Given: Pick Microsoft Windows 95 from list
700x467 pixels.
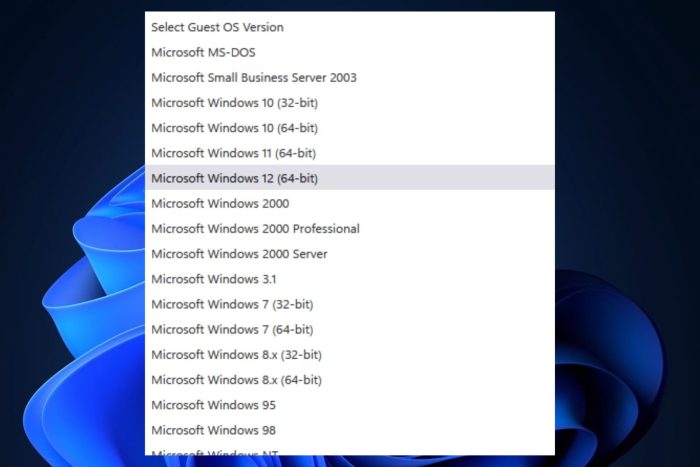Looking at the screenshot, I should click(x=350, y=405).
